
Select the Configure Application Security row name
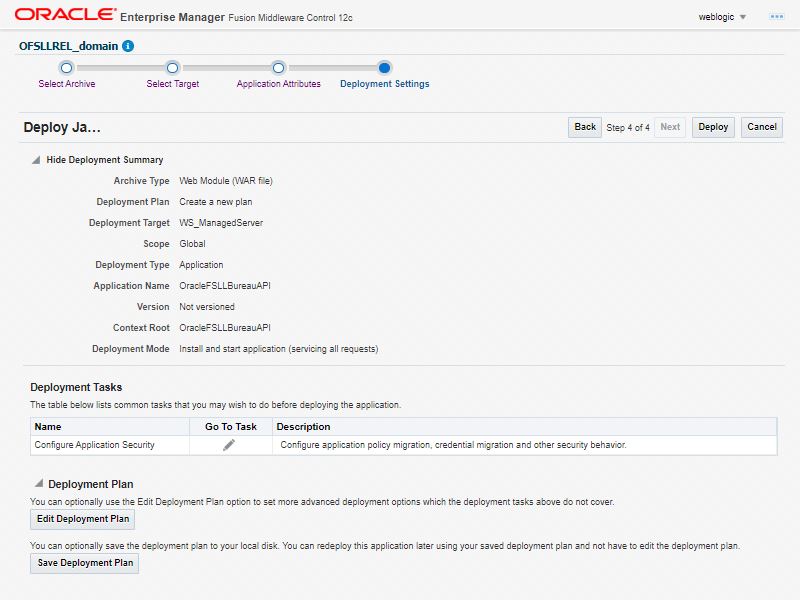click(94, 445)
